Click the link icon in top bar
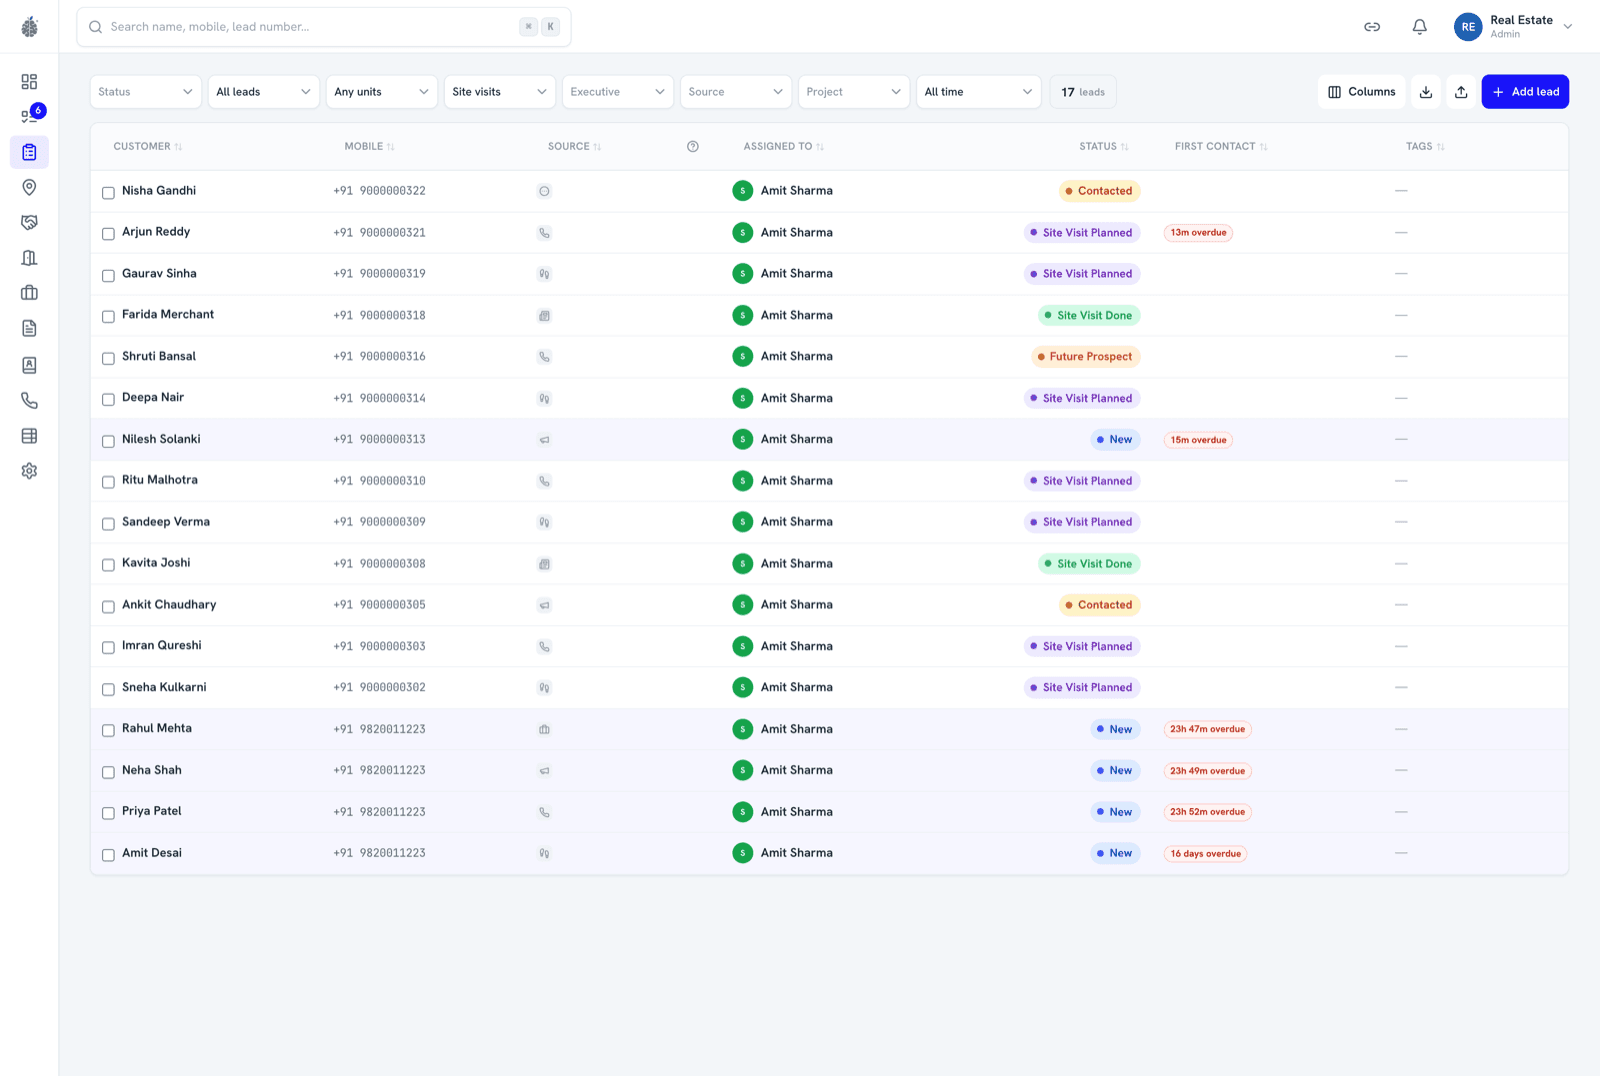The height and width of the screenshot is (1076, 1600). pyautogui.click(x=1372, y=27)
